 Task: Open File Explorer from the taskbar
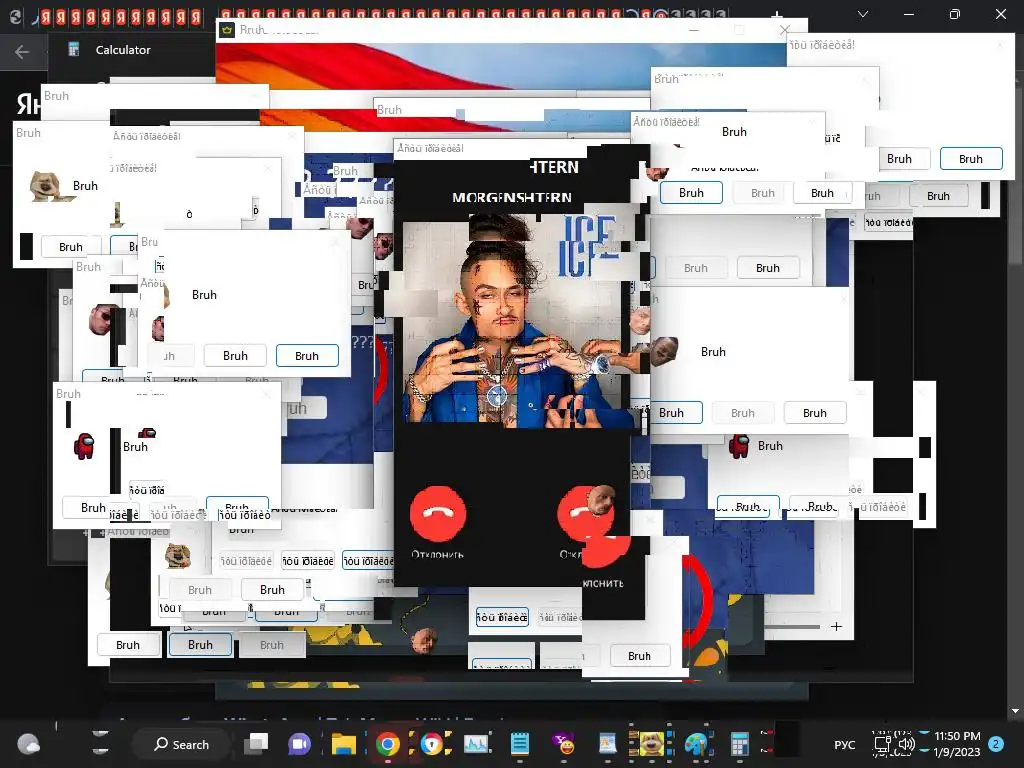[x=344, y=744]
